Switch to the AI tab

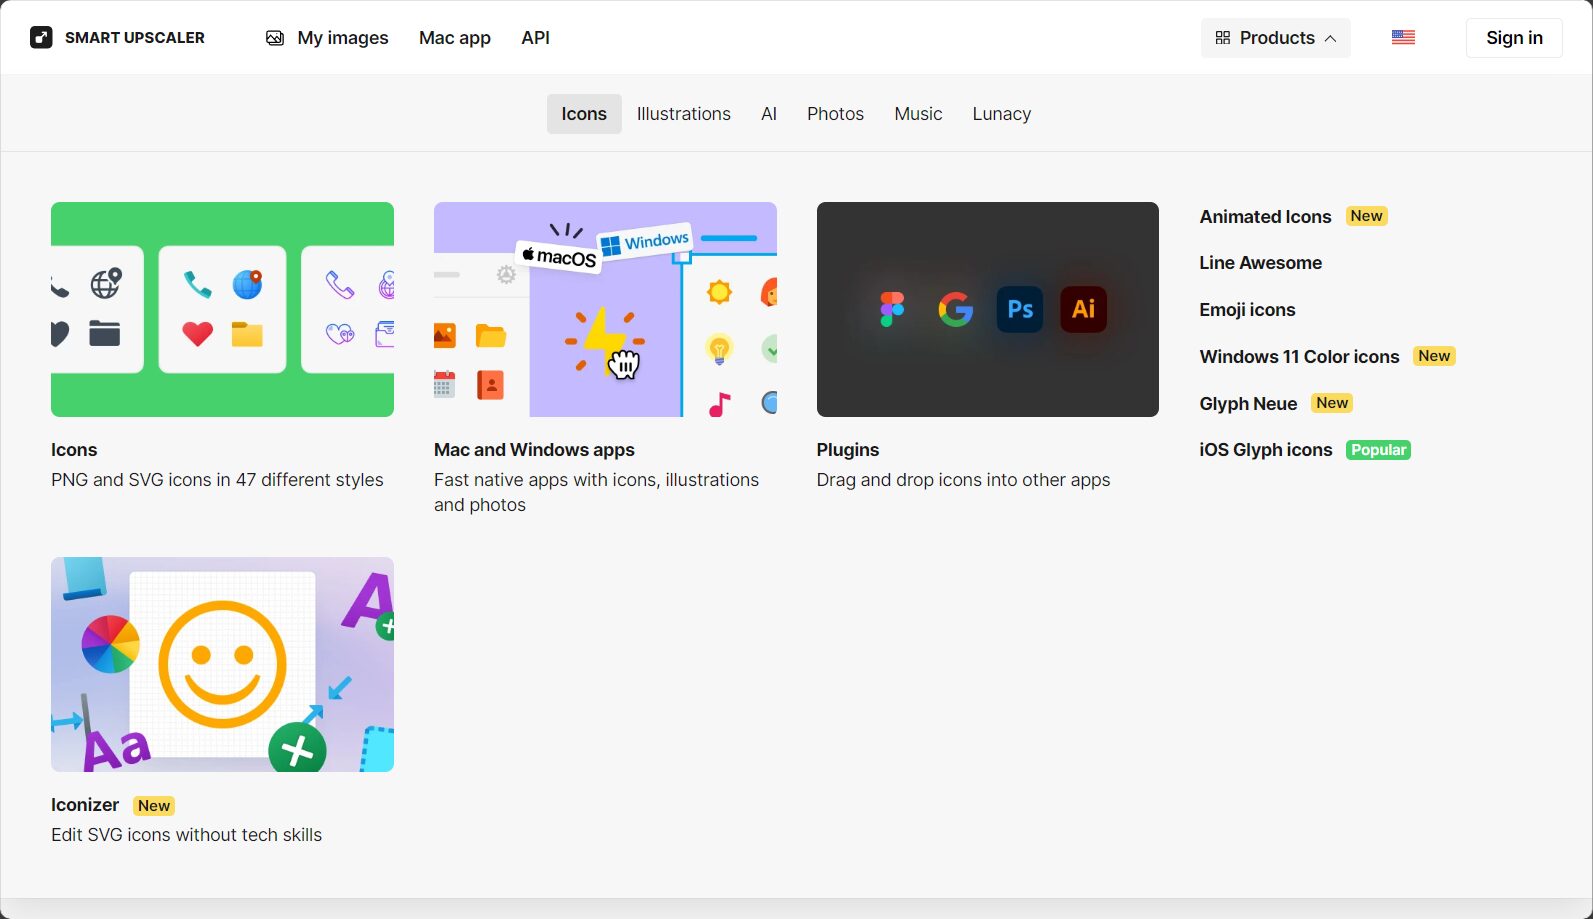pos(769,114)
